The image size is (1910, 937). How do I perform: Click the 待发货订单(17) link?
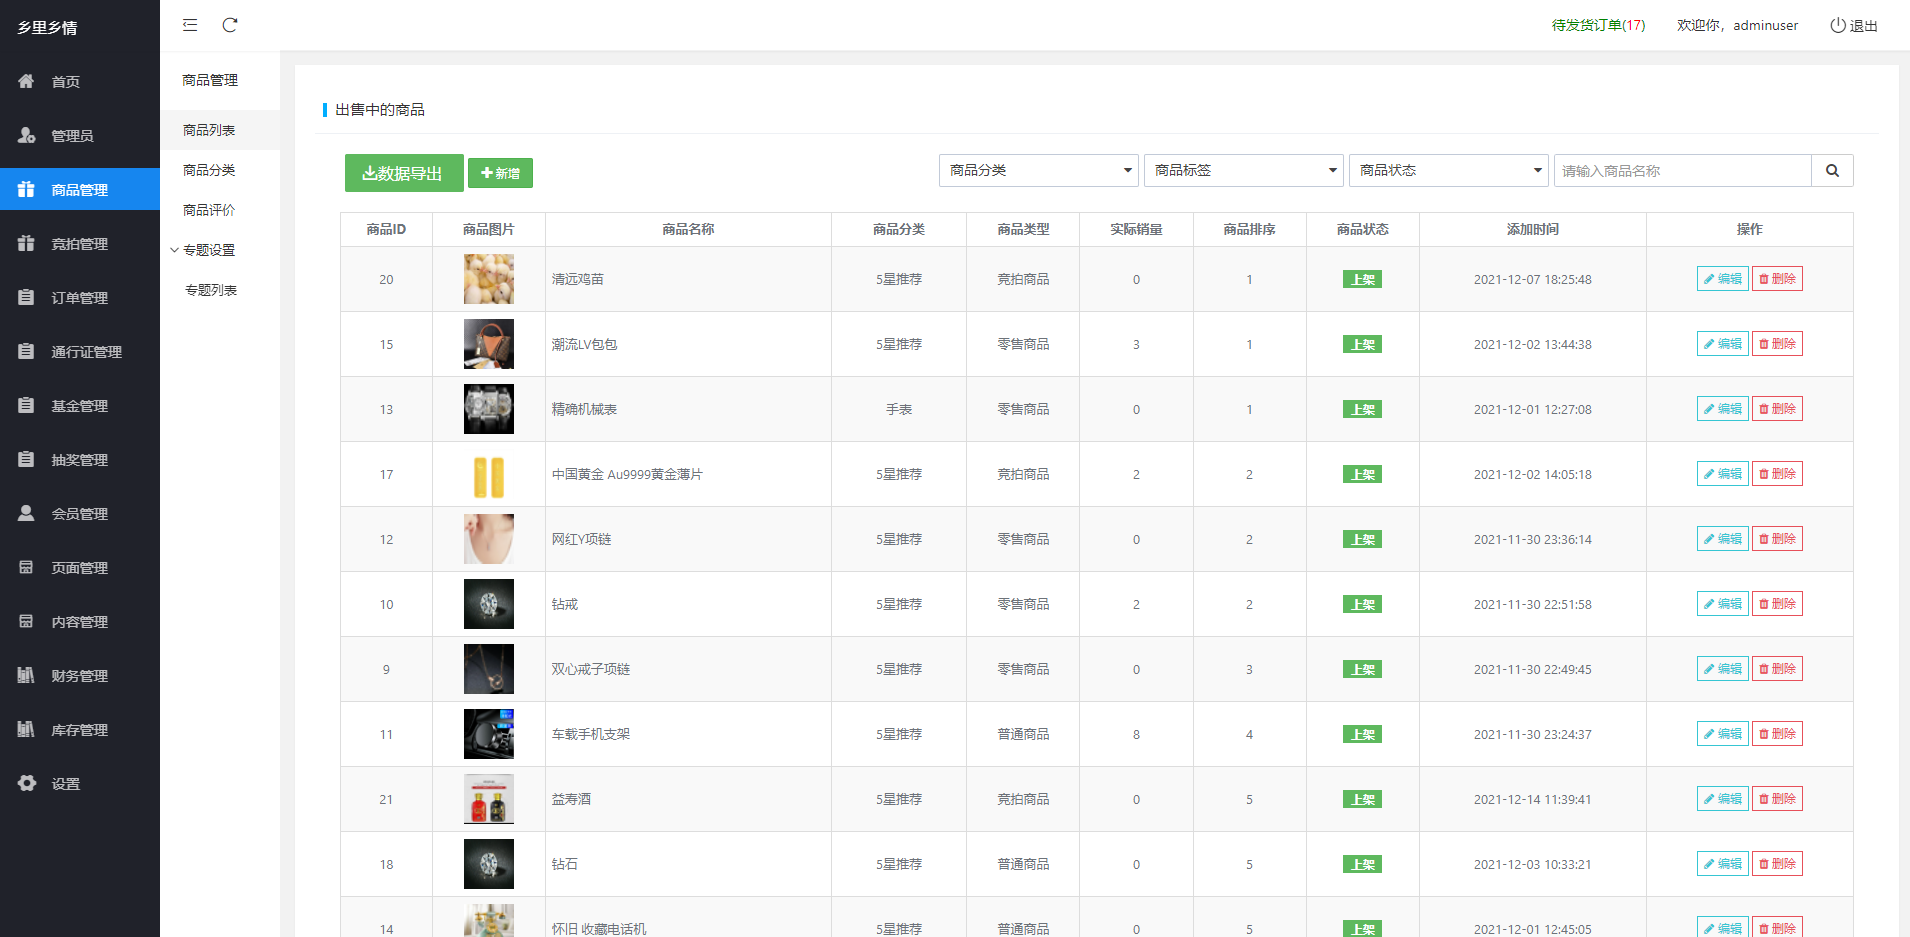pos(1598,25)
